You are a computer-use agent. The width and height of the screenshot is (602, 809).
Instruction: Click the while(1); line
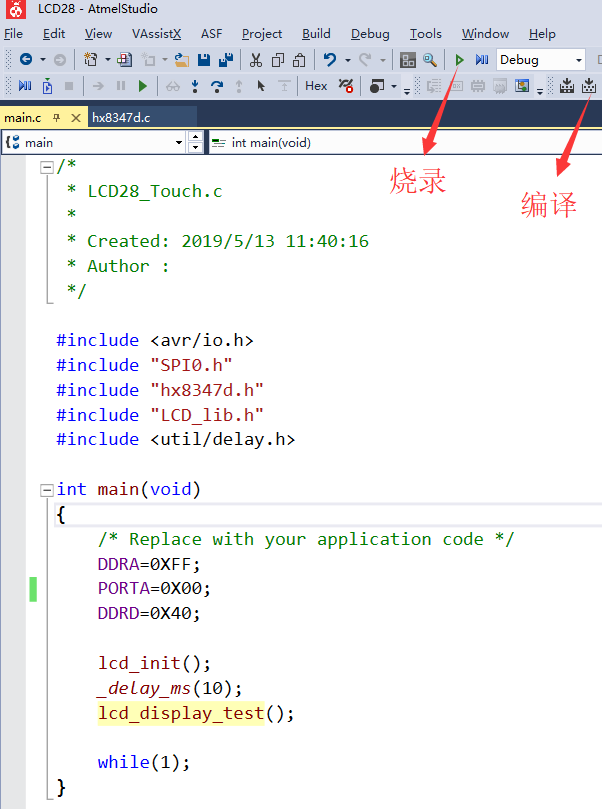pyautogui.click(x=144, y=762)
